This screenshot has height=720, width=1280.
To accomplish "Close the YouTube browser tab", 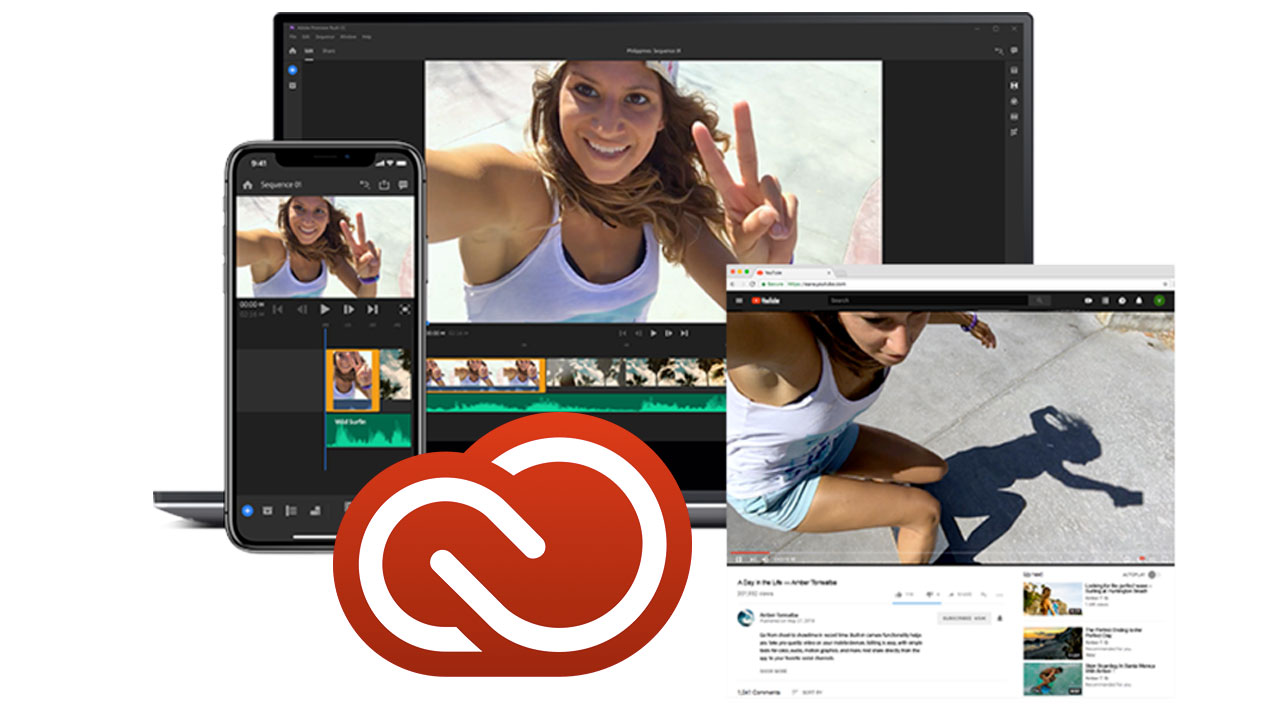I will coord(829,272).
